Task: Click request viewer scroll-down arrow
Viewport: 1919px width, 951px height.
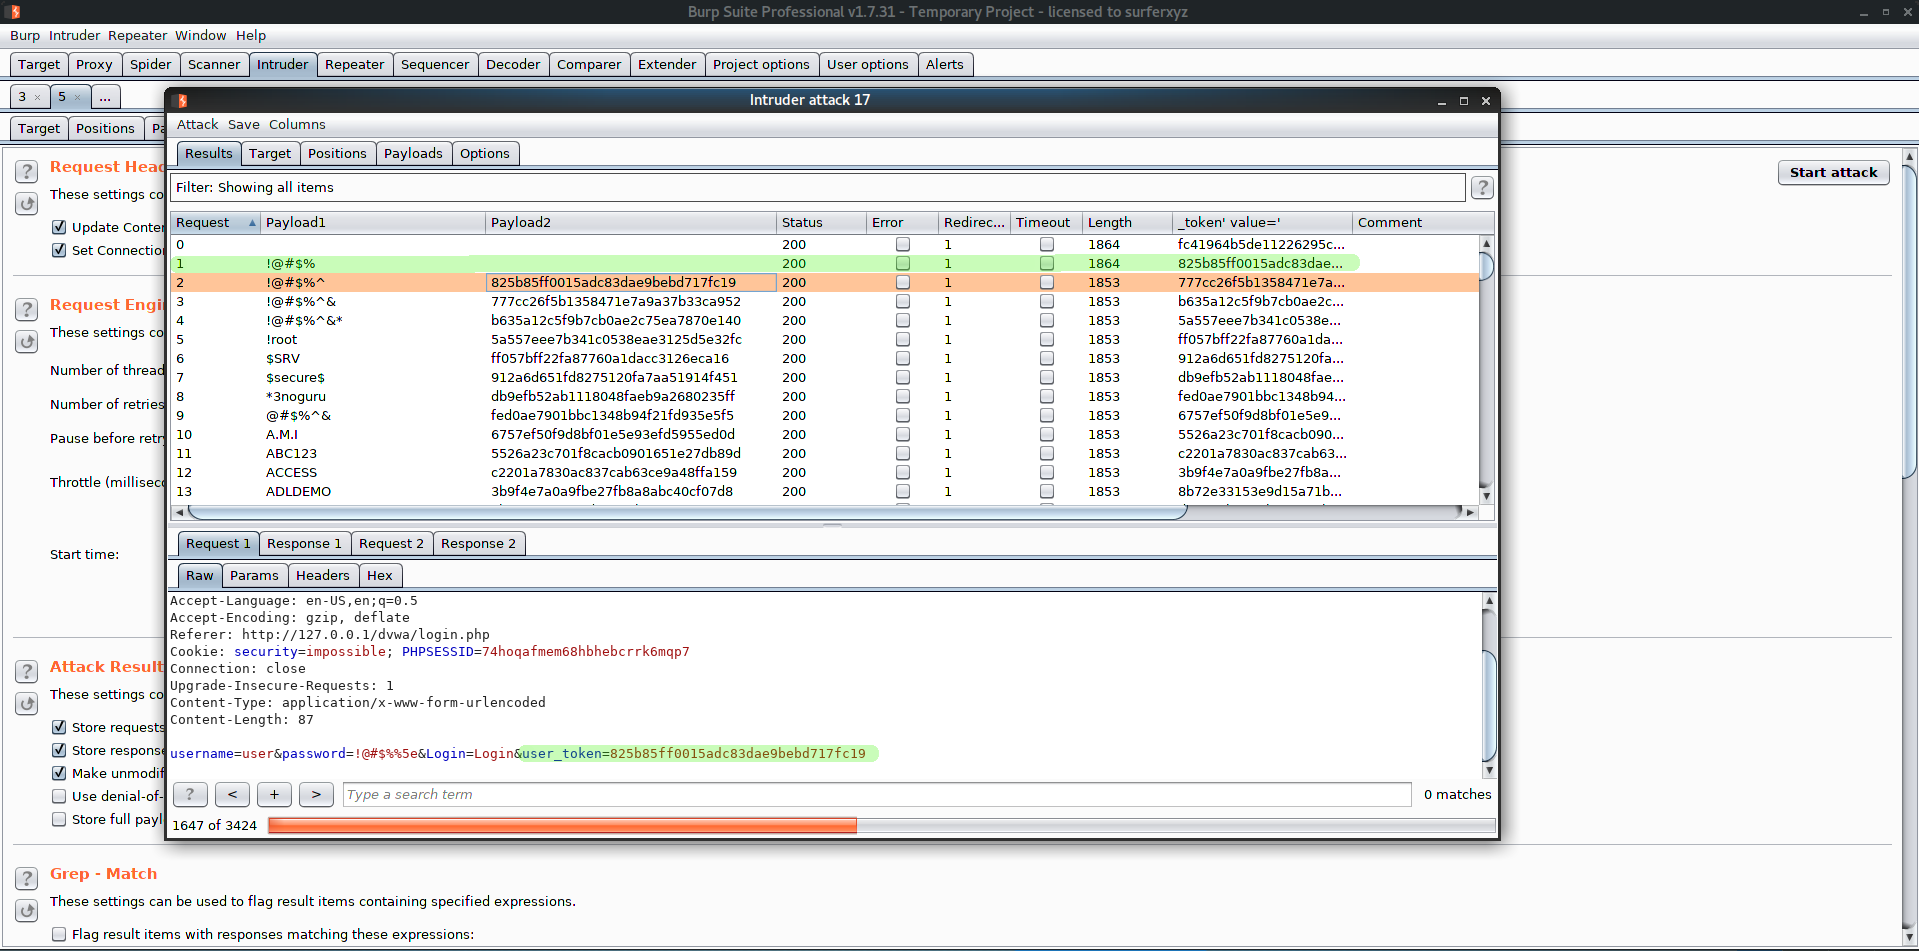Action: [1489, 770]
